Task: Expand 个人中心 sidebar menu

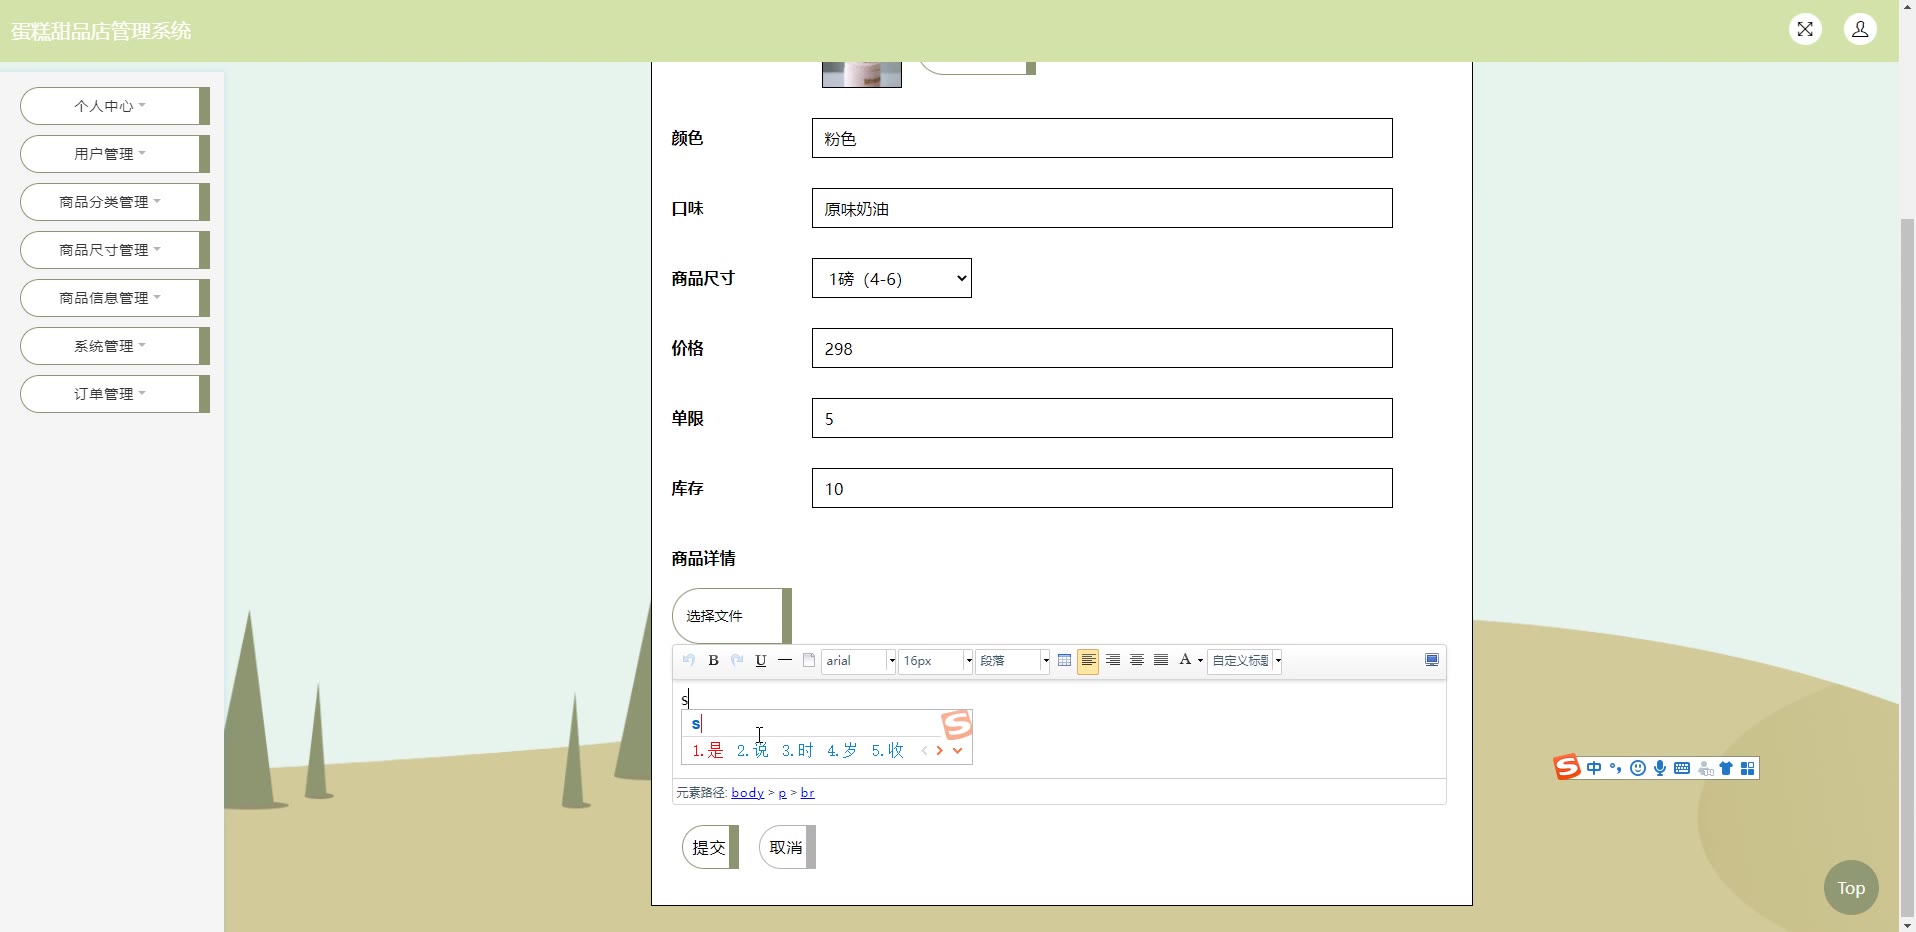Action: coord(115,106)
